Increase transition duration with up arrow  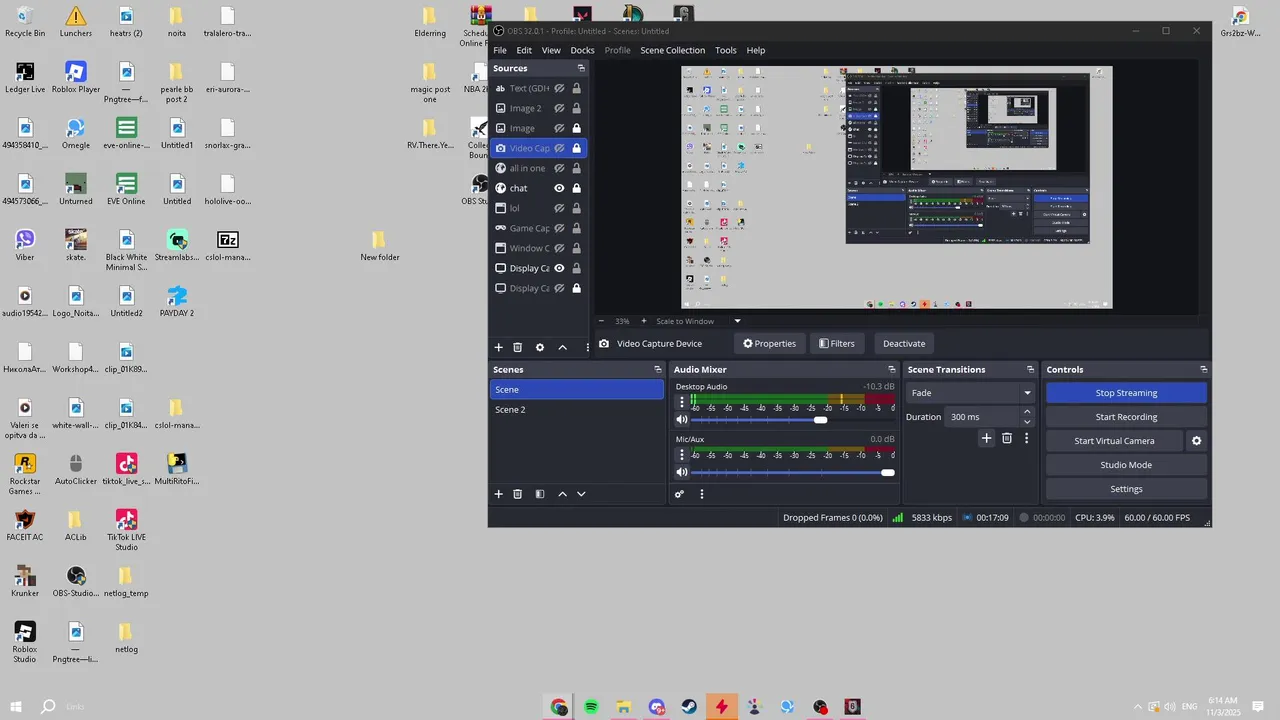point(1027,412)
